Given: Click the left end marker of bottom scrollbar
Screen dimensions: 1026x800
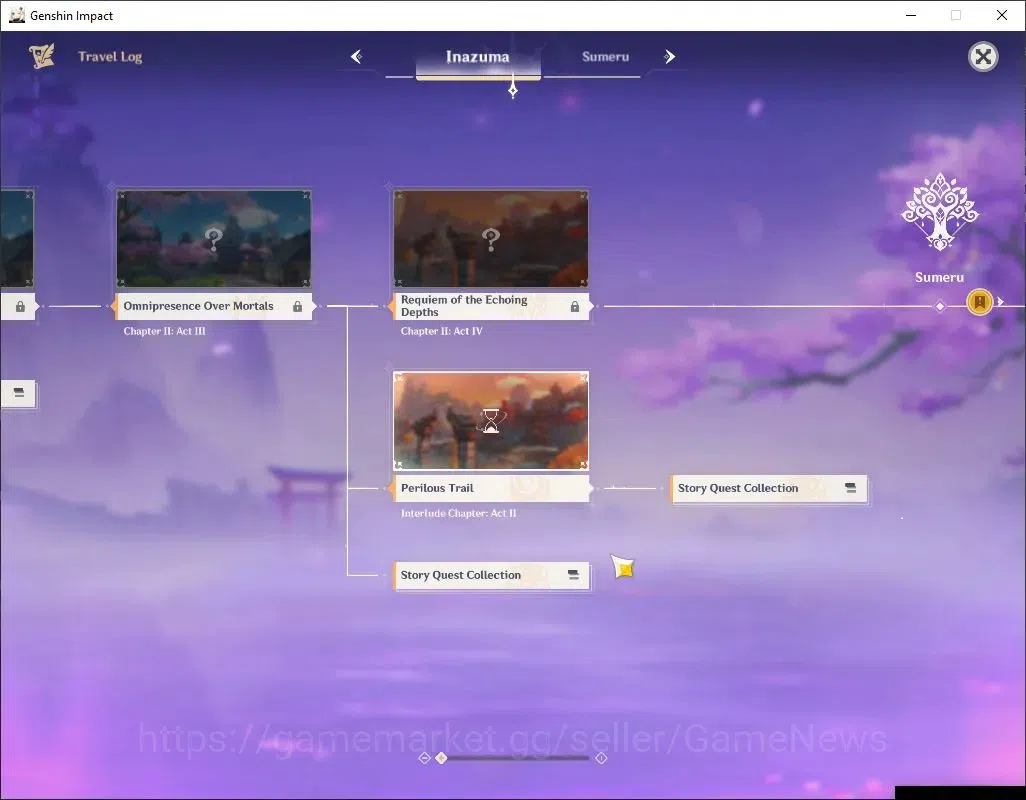Looking at the screenshot, I should pos(424,757).
